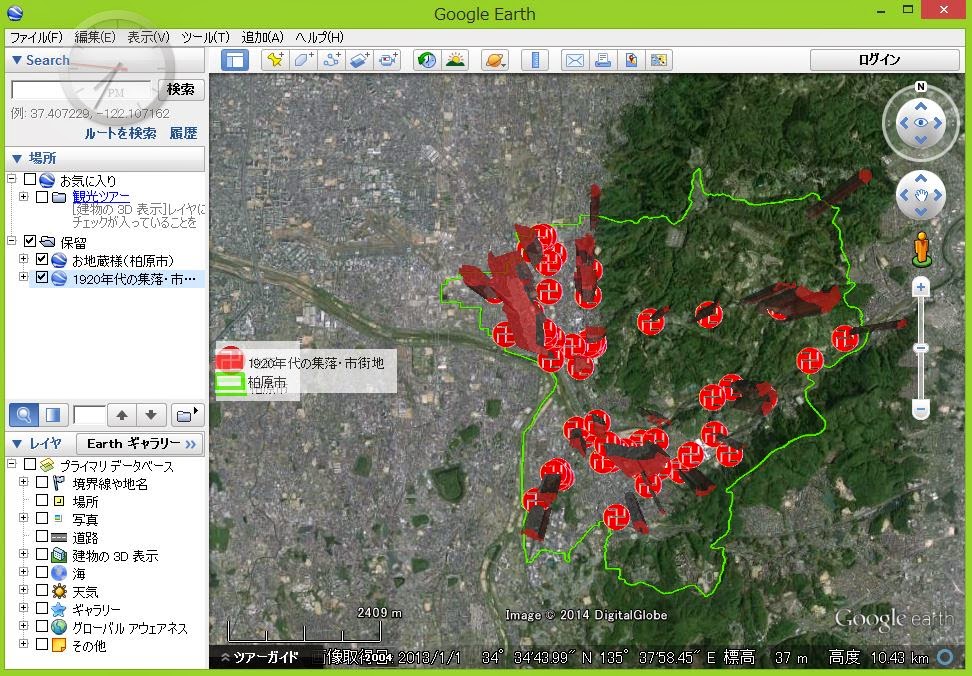Show sunlight across the landscape icon

[x=456, y=60]
